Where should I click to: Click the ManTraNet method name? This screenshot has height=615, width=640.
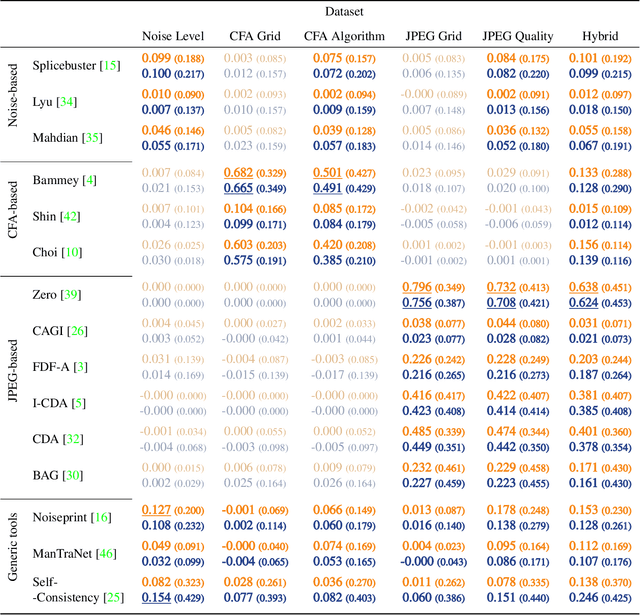[x=62, y=553]
